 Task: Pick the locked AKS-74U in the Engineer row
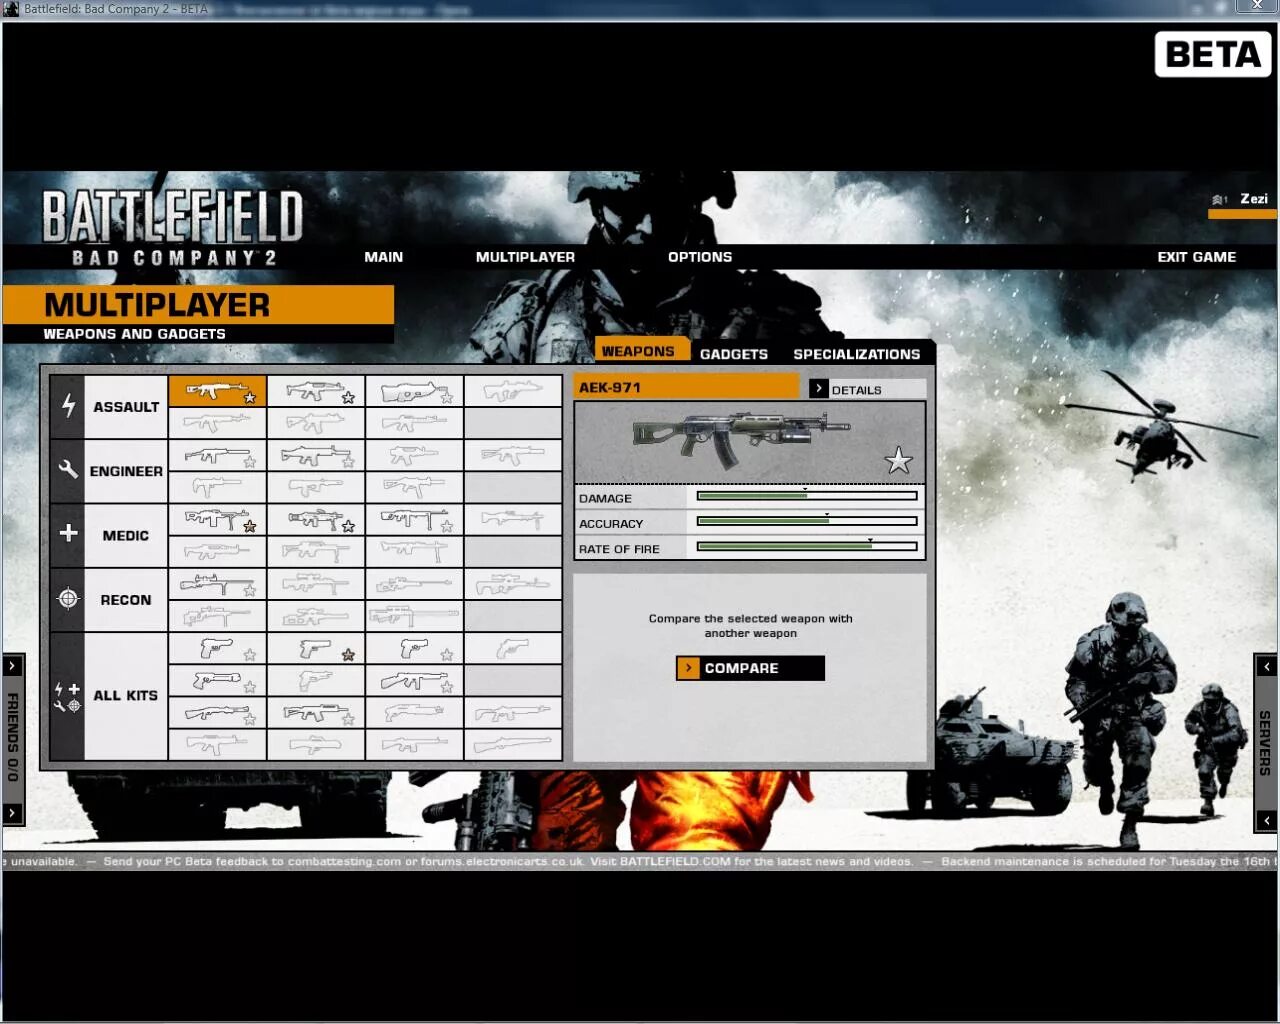414,456
